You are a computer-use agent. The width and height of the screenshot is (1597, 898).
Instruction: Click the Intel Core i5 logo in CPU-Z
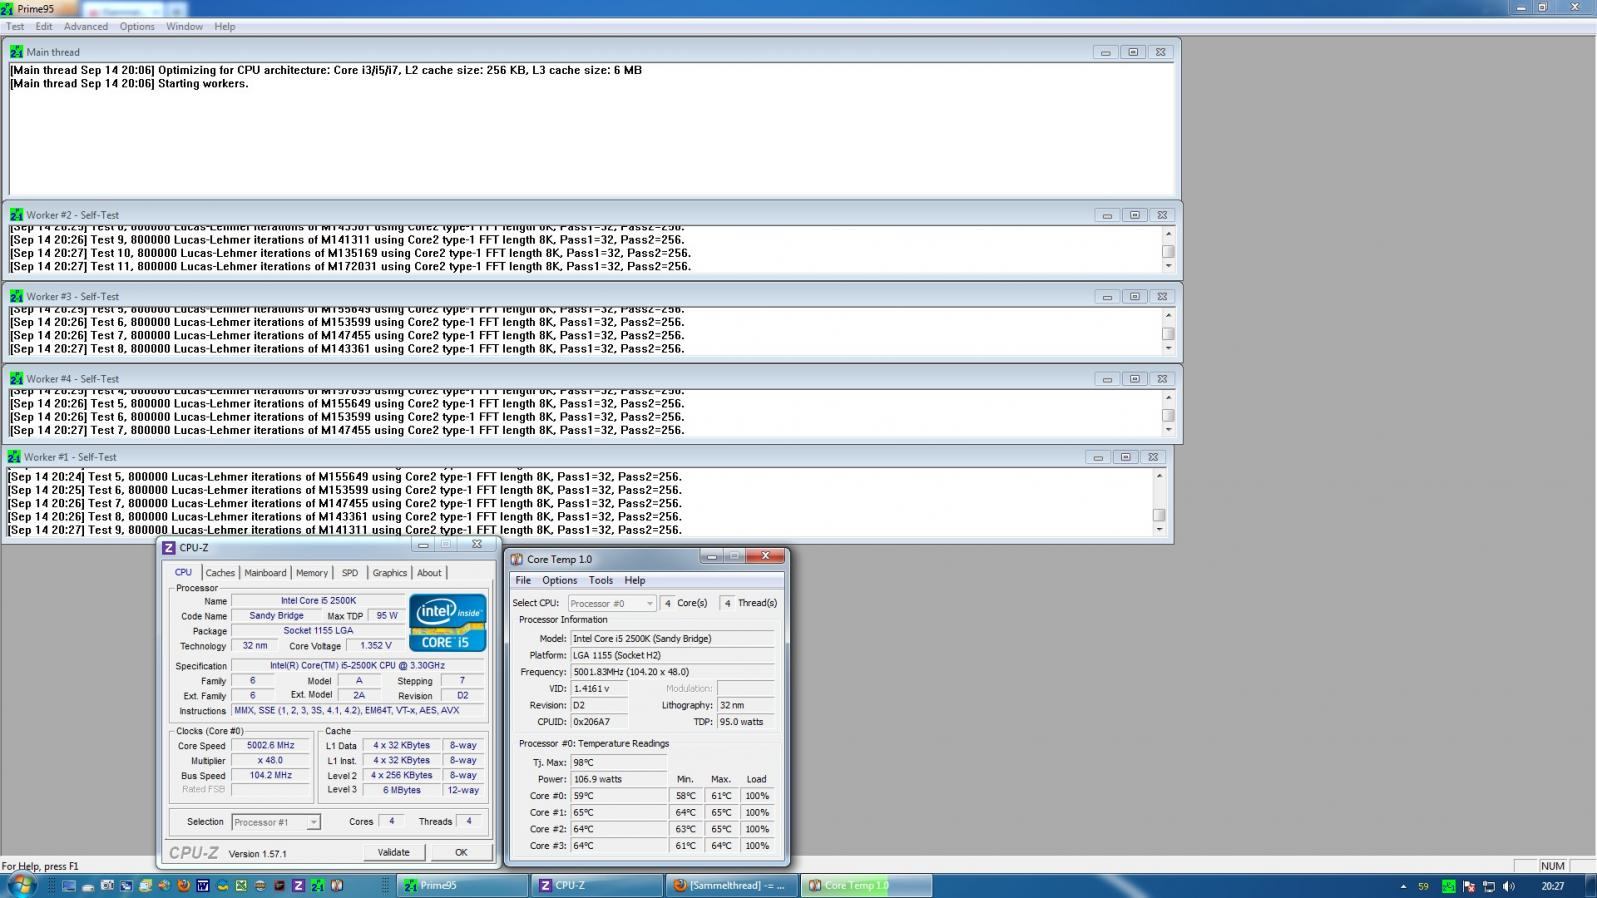coord(447,623)
